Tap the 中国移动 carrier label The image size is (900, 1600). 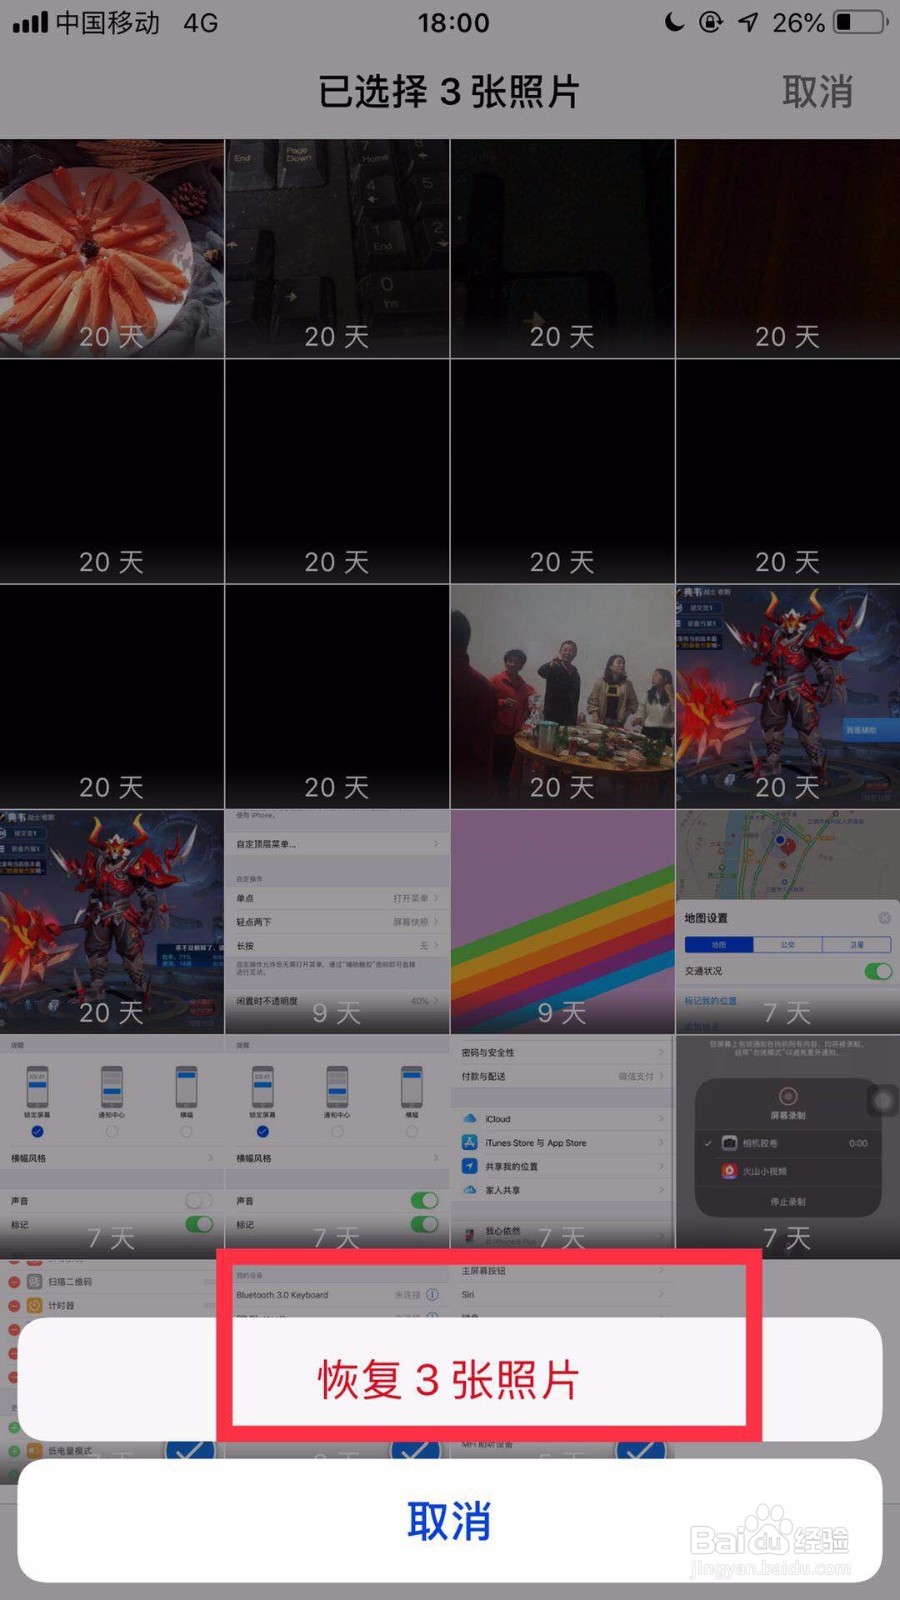click(x=107, y=22)
